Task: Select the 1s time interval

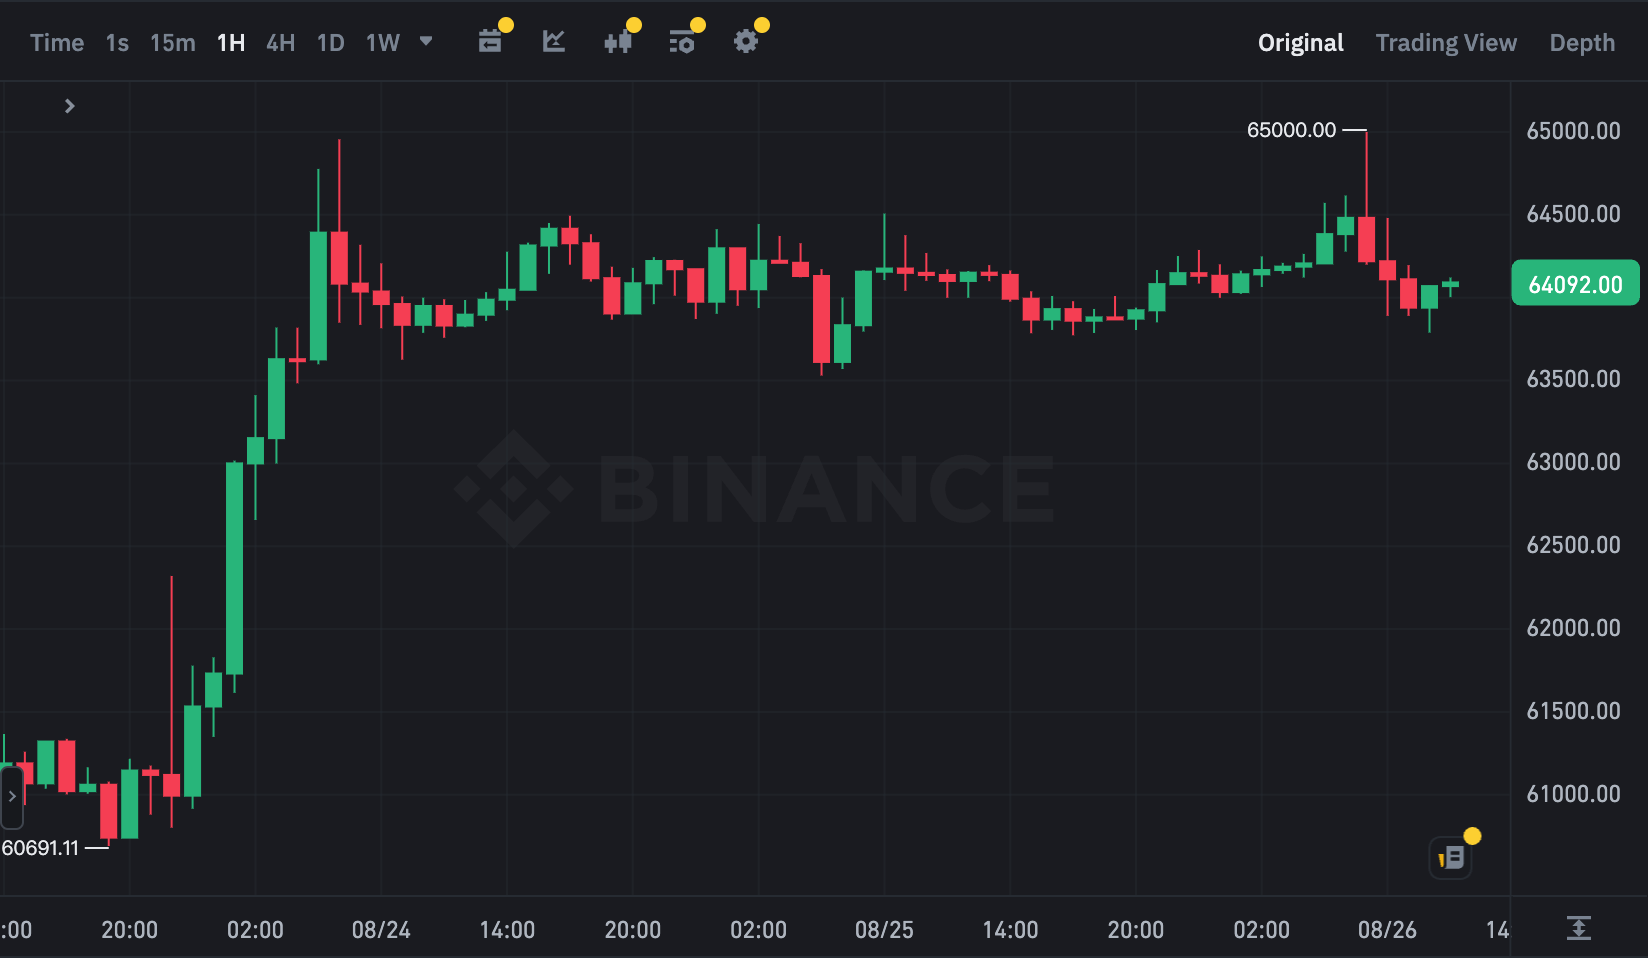Action: pos(117,43)
